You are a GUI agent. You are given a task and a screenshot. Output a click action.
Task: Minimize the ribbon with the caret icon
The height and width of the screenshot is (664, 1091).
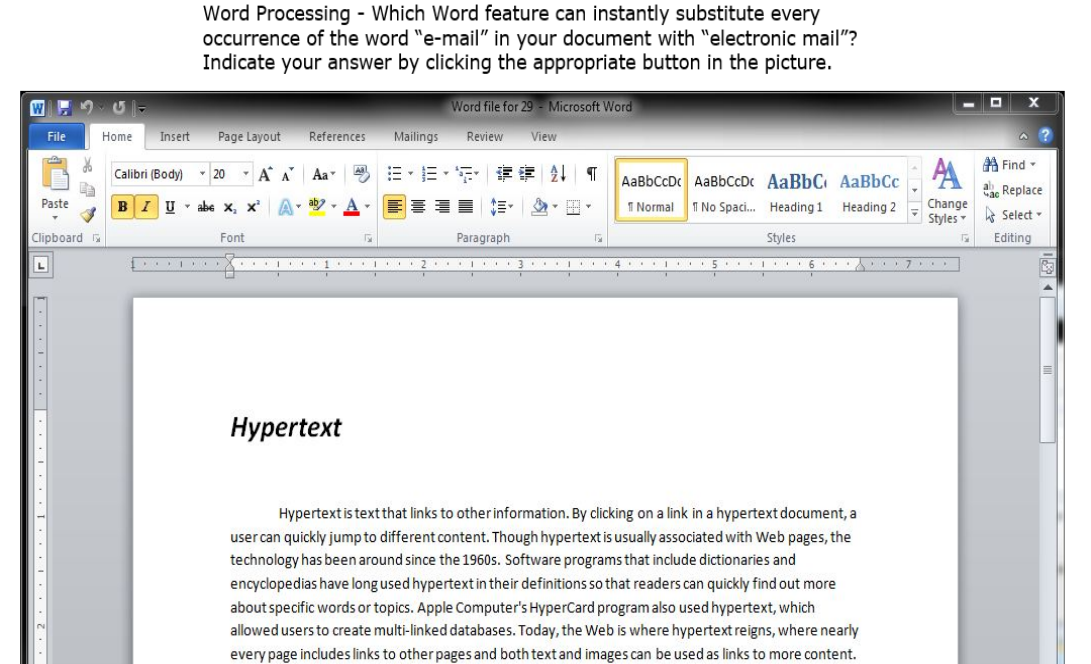click(1023, 136)
